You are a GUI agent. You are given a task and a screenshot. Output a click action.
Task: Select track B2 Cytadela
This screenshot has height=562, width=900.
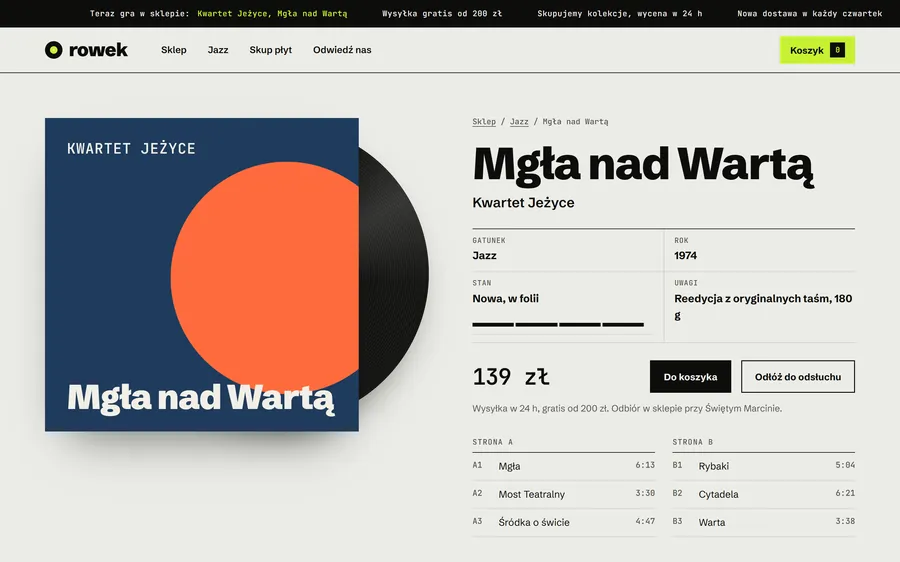tap(763, 494)
